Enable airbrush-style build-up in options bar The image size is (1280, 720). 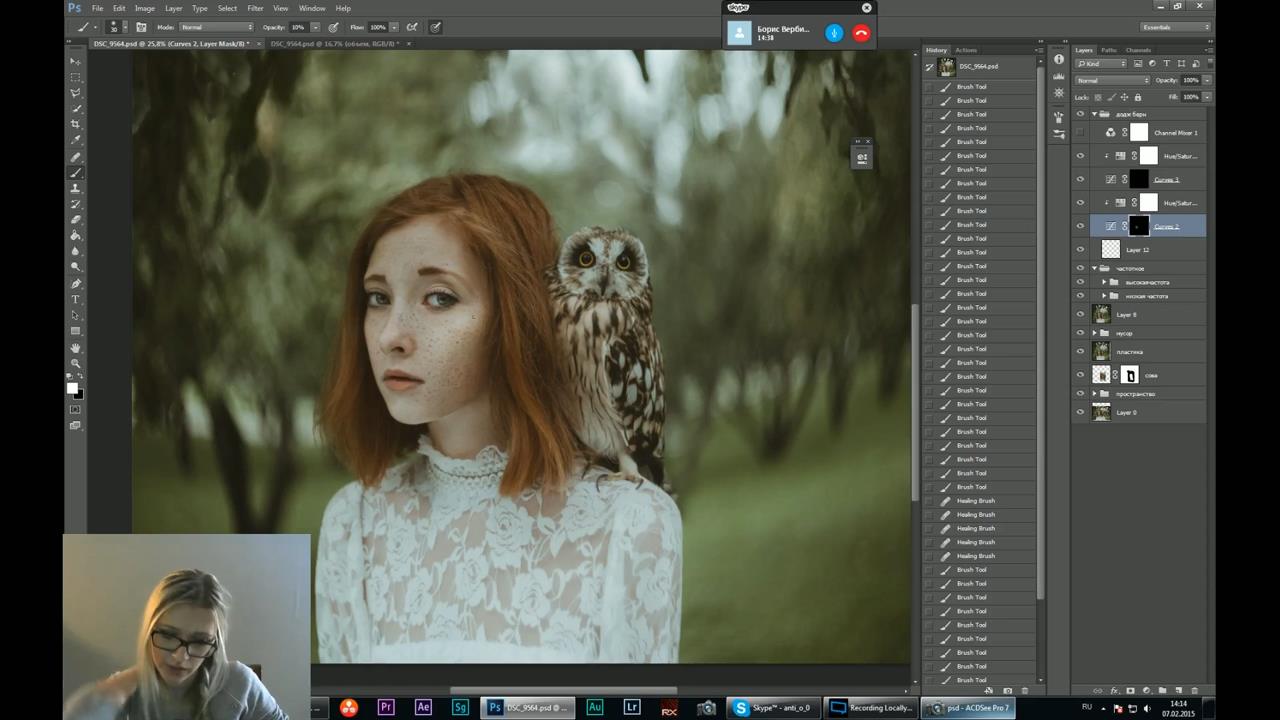412,27
